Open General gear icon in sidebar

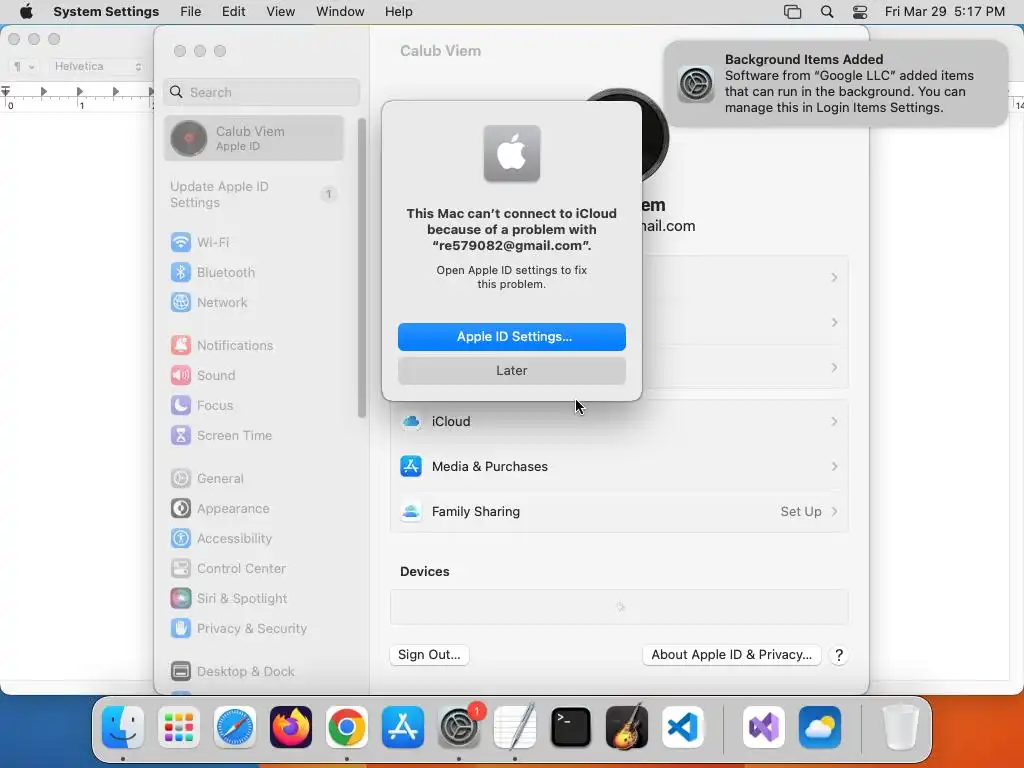181,479
